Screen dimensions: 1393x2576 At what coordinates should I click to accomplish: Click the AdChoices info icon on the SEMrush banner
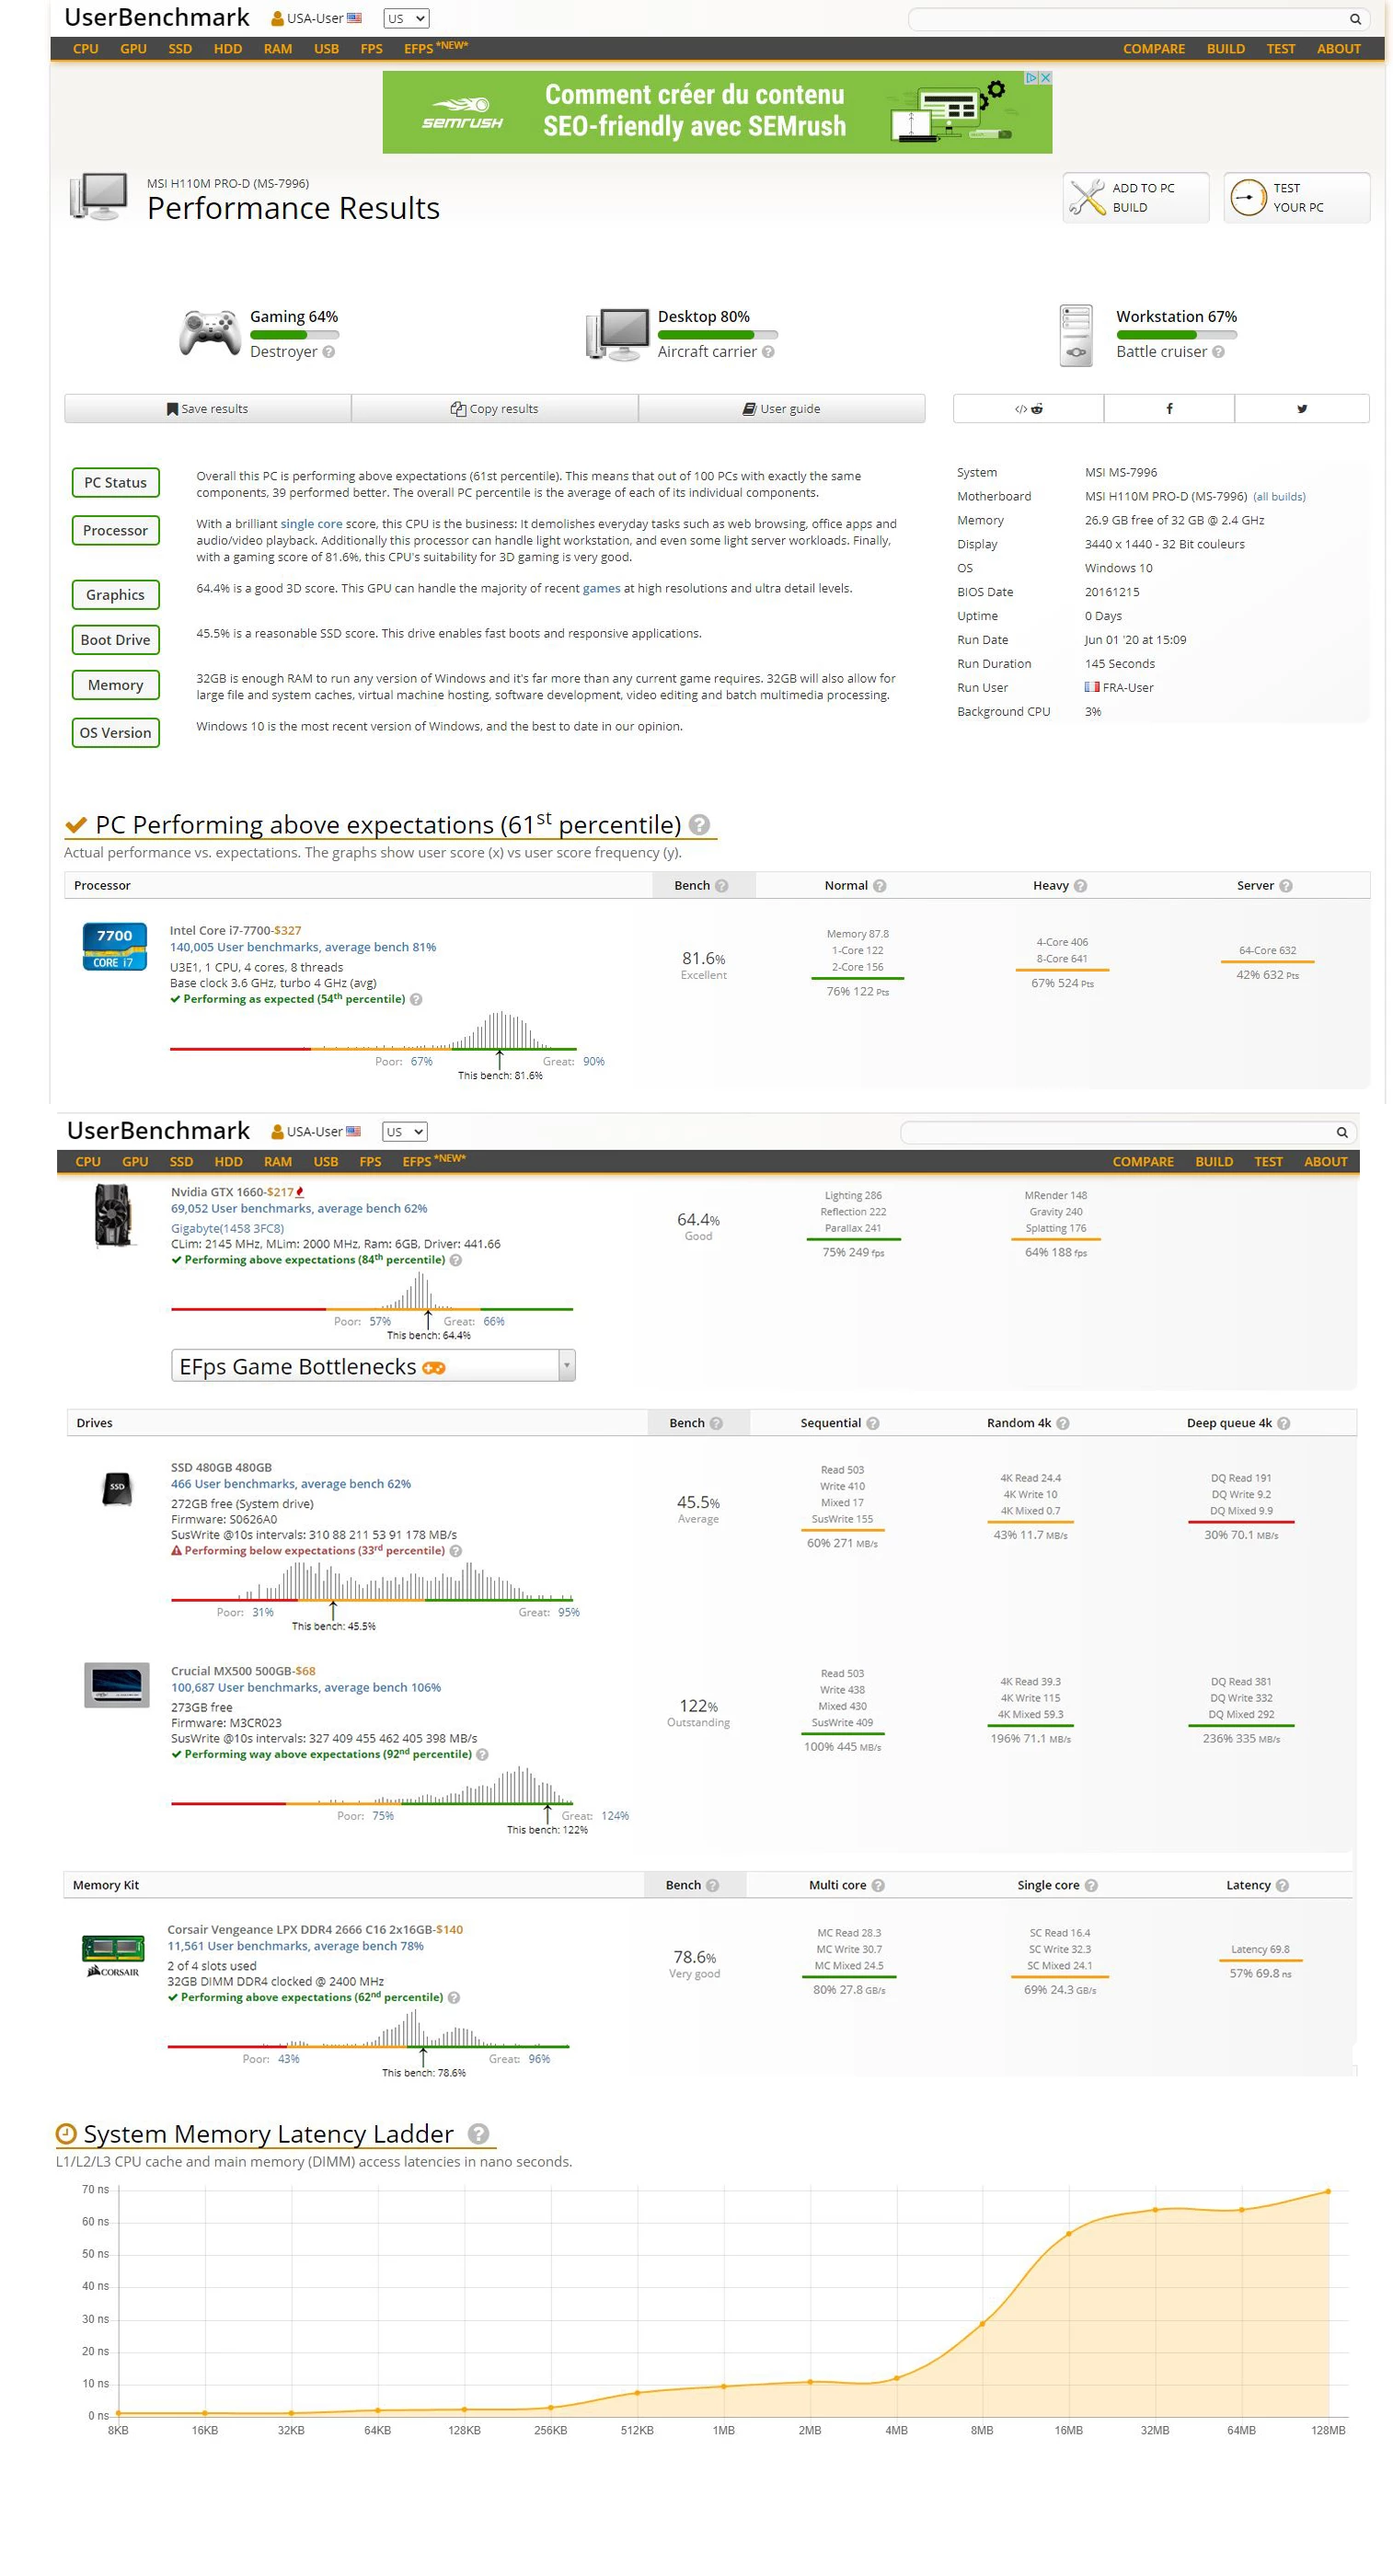click(1032, 77)
